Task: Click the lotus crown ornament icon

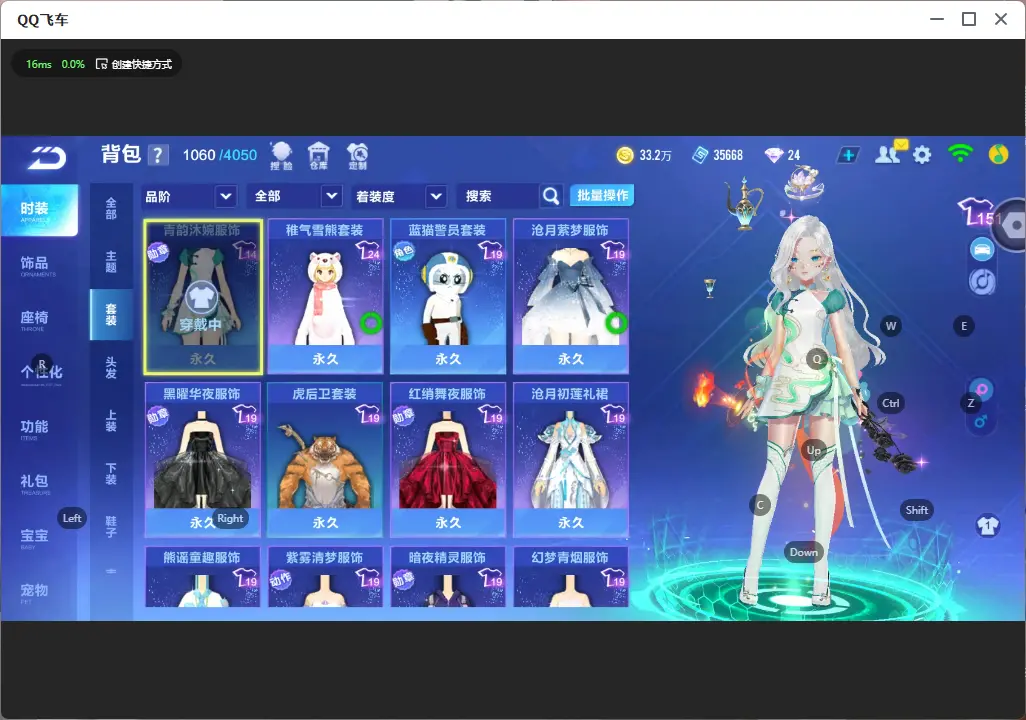Action: click(x=804, y=183)
